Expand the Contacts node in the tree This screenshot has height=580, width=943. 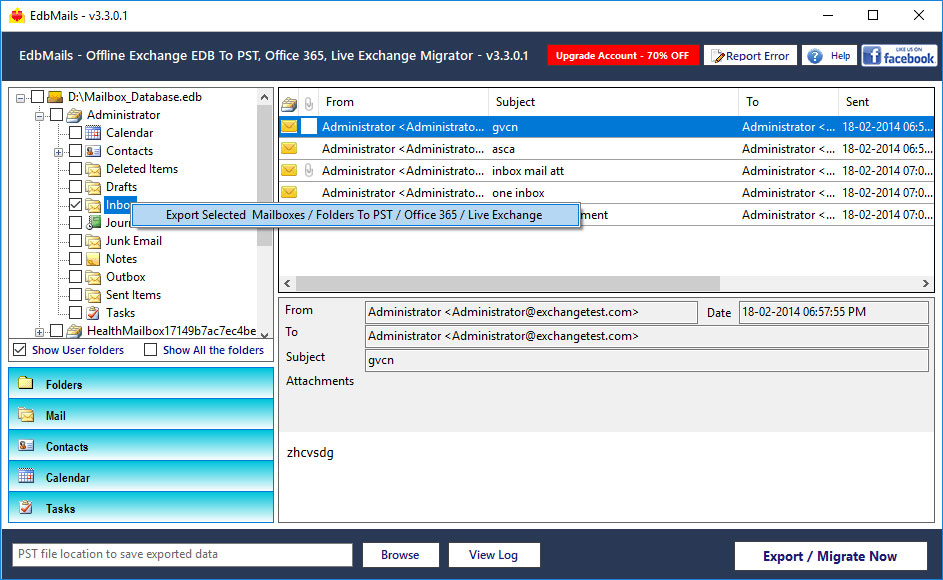coord(58,150)
